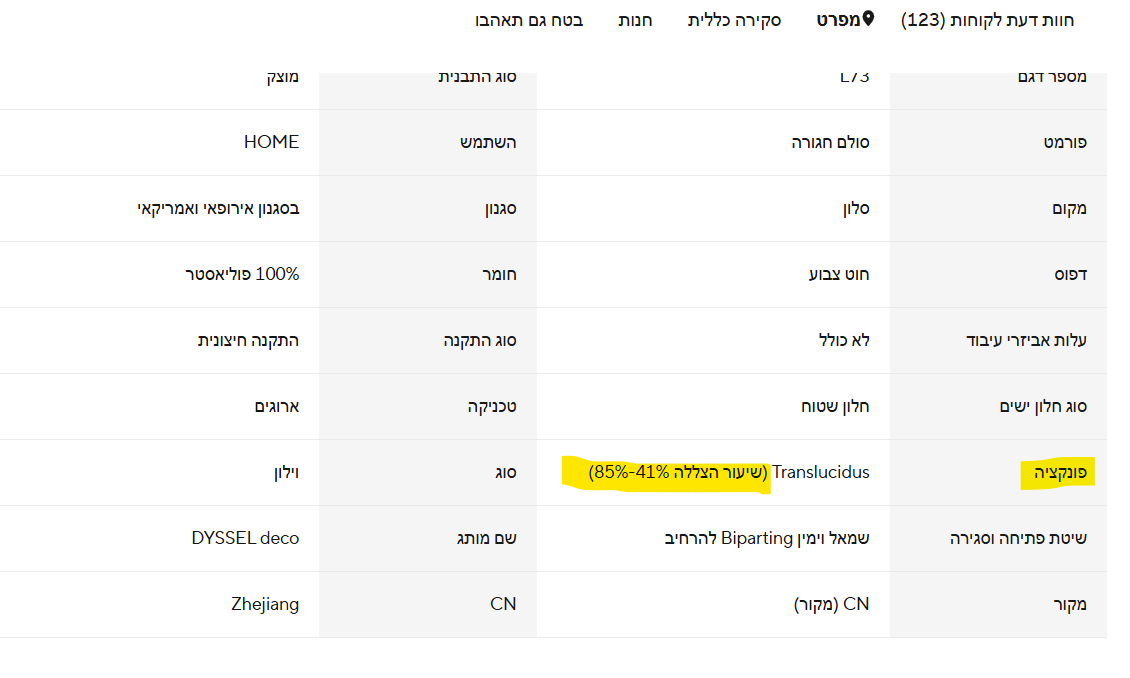
Task: Select the בטח גם תאהבו tab
Action: tap(530, 20)
